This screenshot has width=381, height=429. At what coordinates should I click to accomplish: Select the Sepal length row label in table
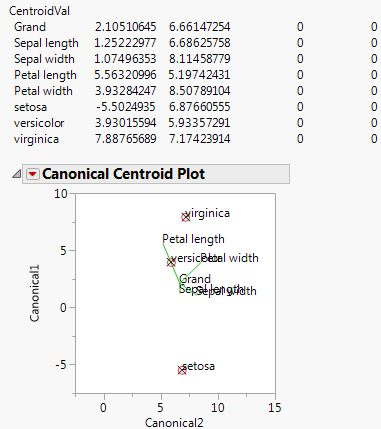pyautogui.click(x=46, y=43)
